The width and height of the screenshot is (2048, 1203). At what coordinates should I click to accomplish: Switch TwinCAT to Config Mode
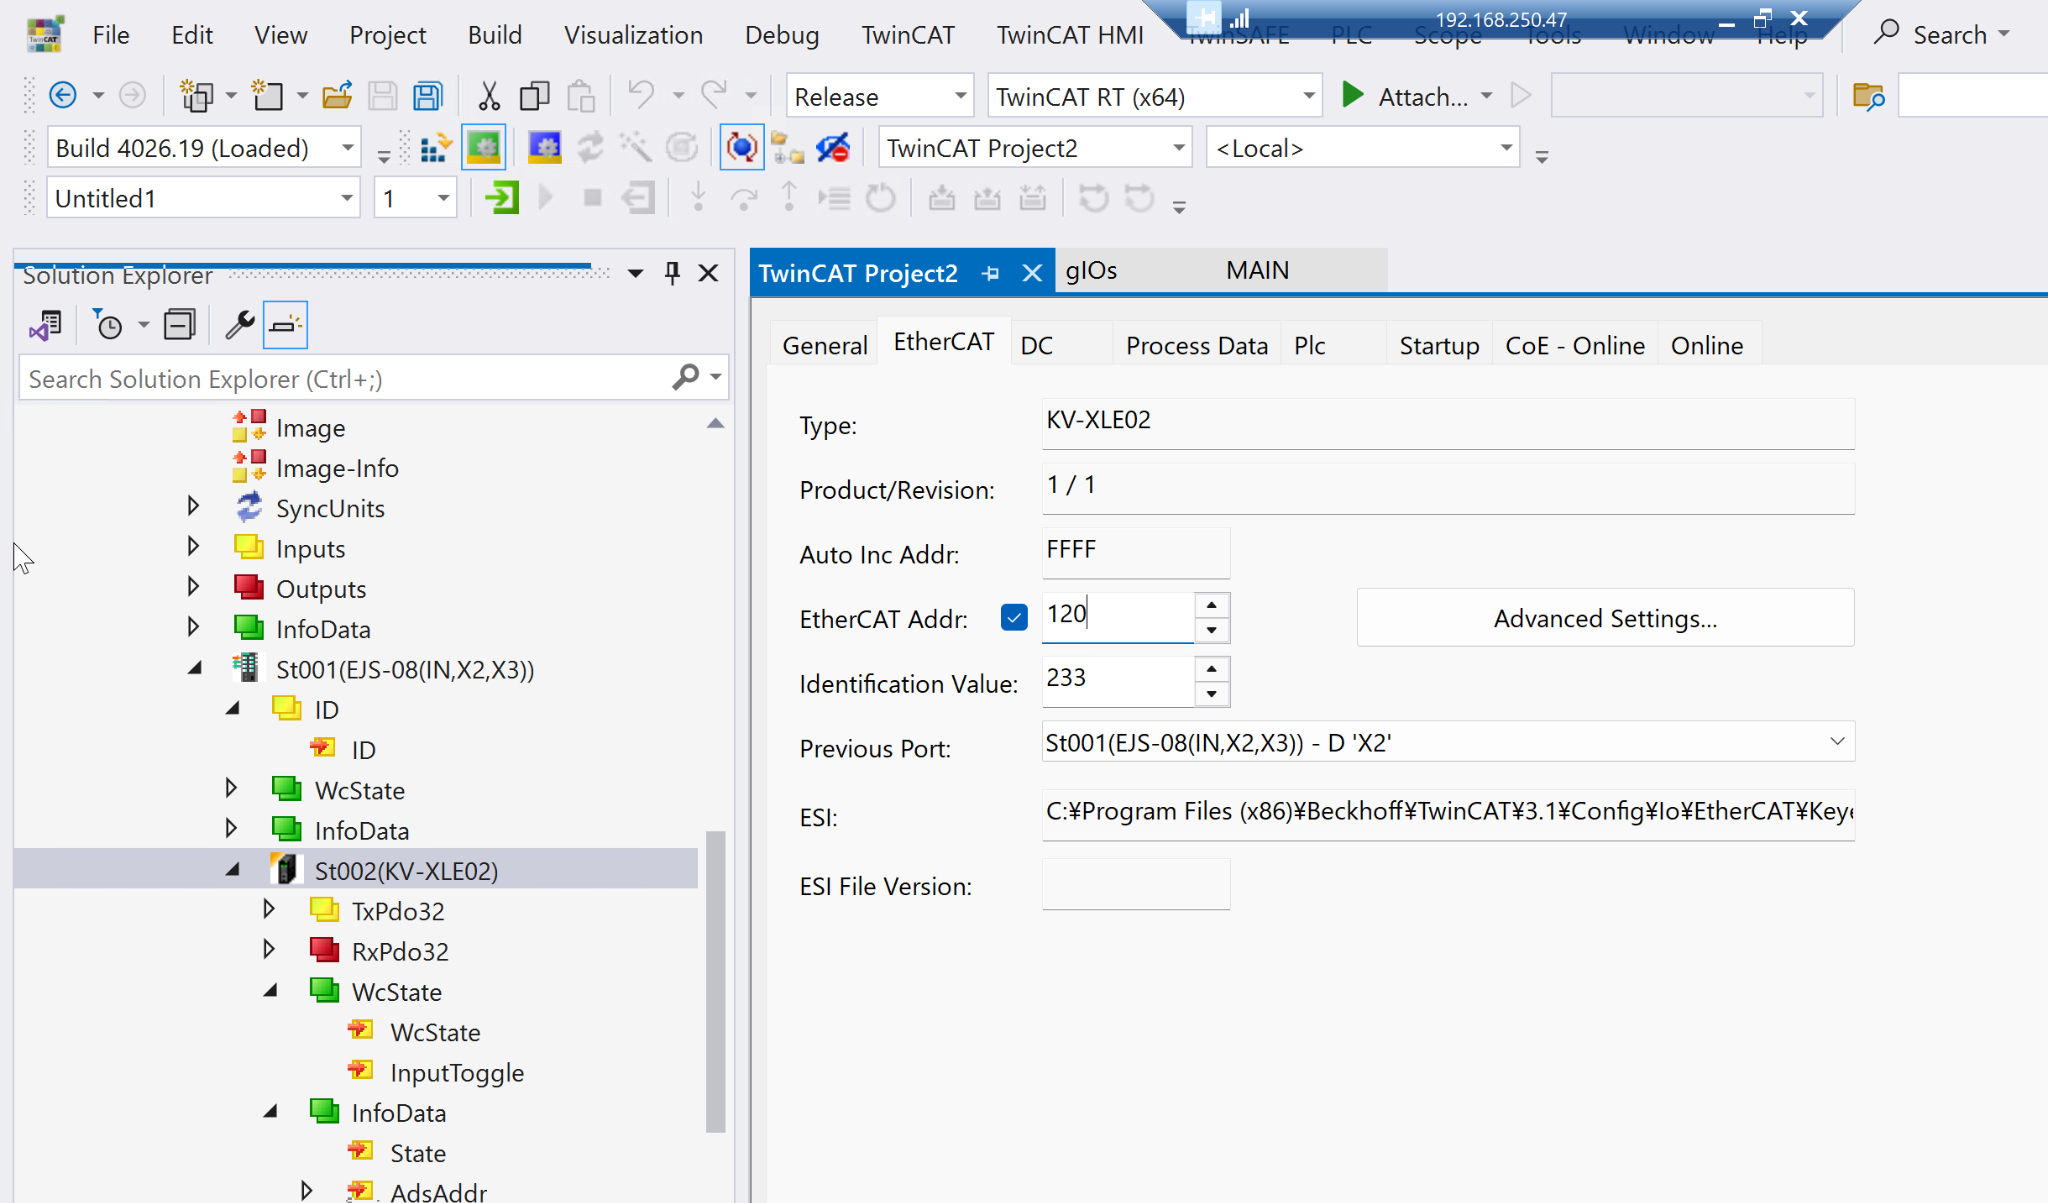tap(544, 148)
